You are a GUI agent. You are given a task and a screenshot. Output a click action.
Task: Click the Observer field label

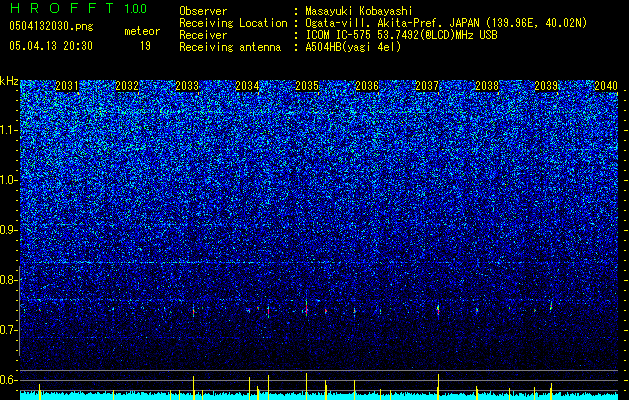pyautogui.click(x=203, y=11)
